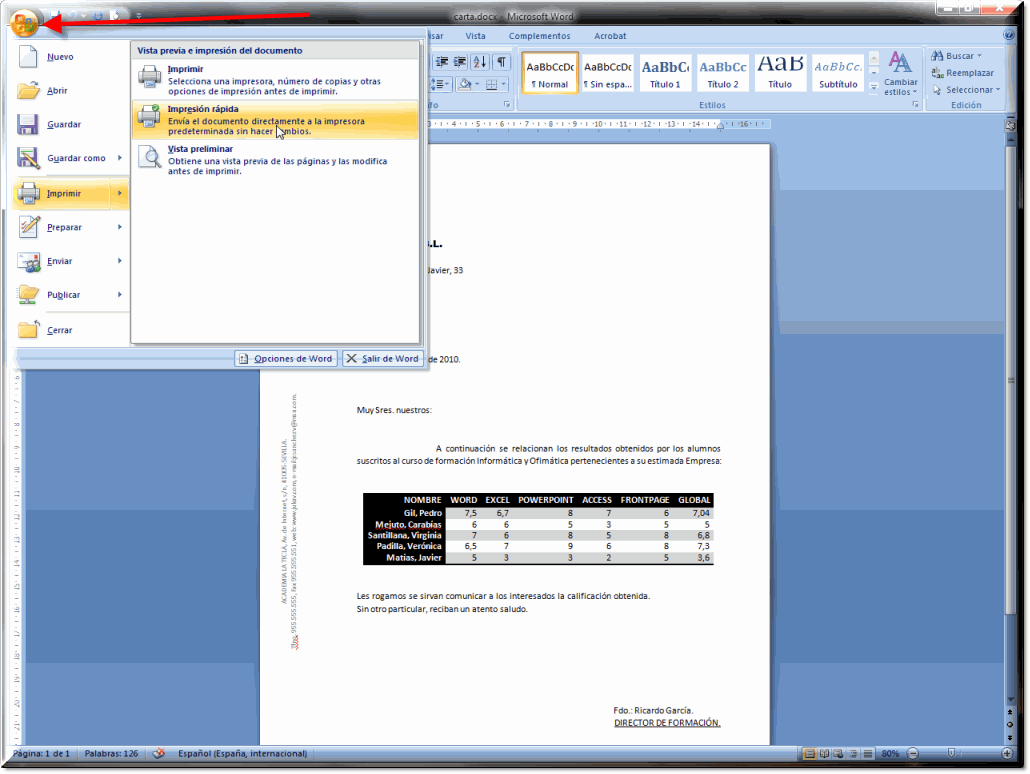Open the Complementos ribbon tab
1030x774 pixels.
point(539,36)
